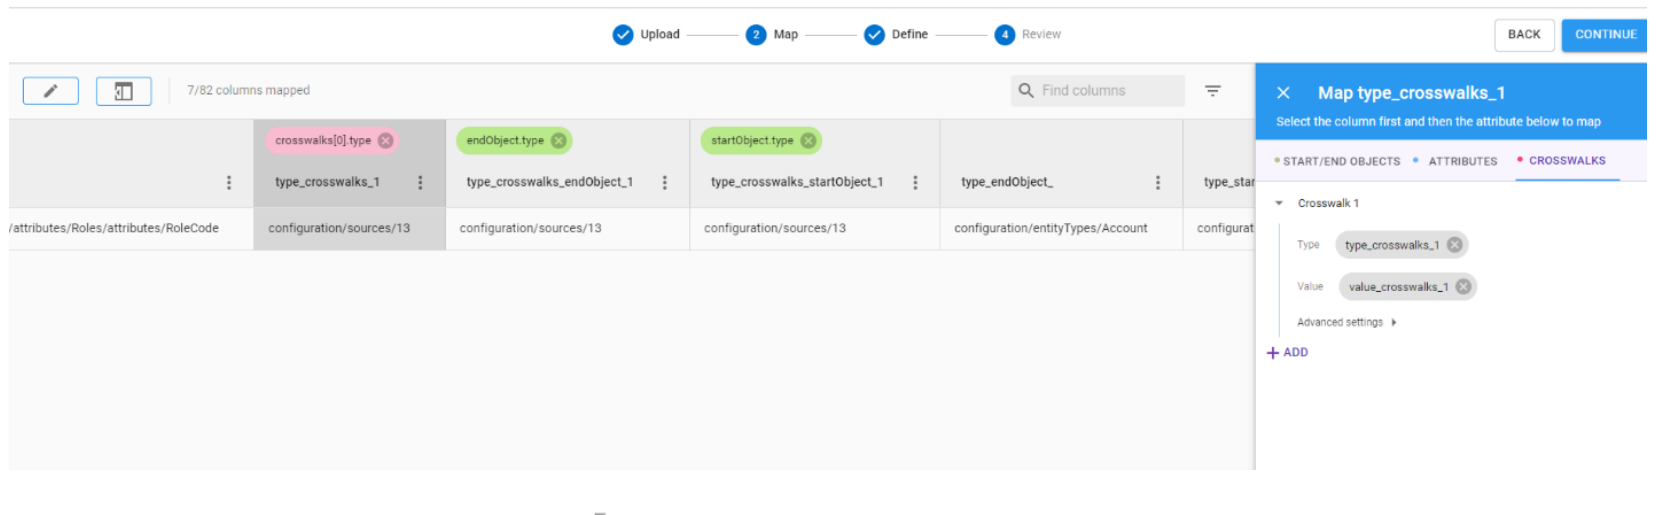The width and height of the screenshot is (1668, 515).
Task: Click the CONTINUE button
Action: [x=1606, y=34]
